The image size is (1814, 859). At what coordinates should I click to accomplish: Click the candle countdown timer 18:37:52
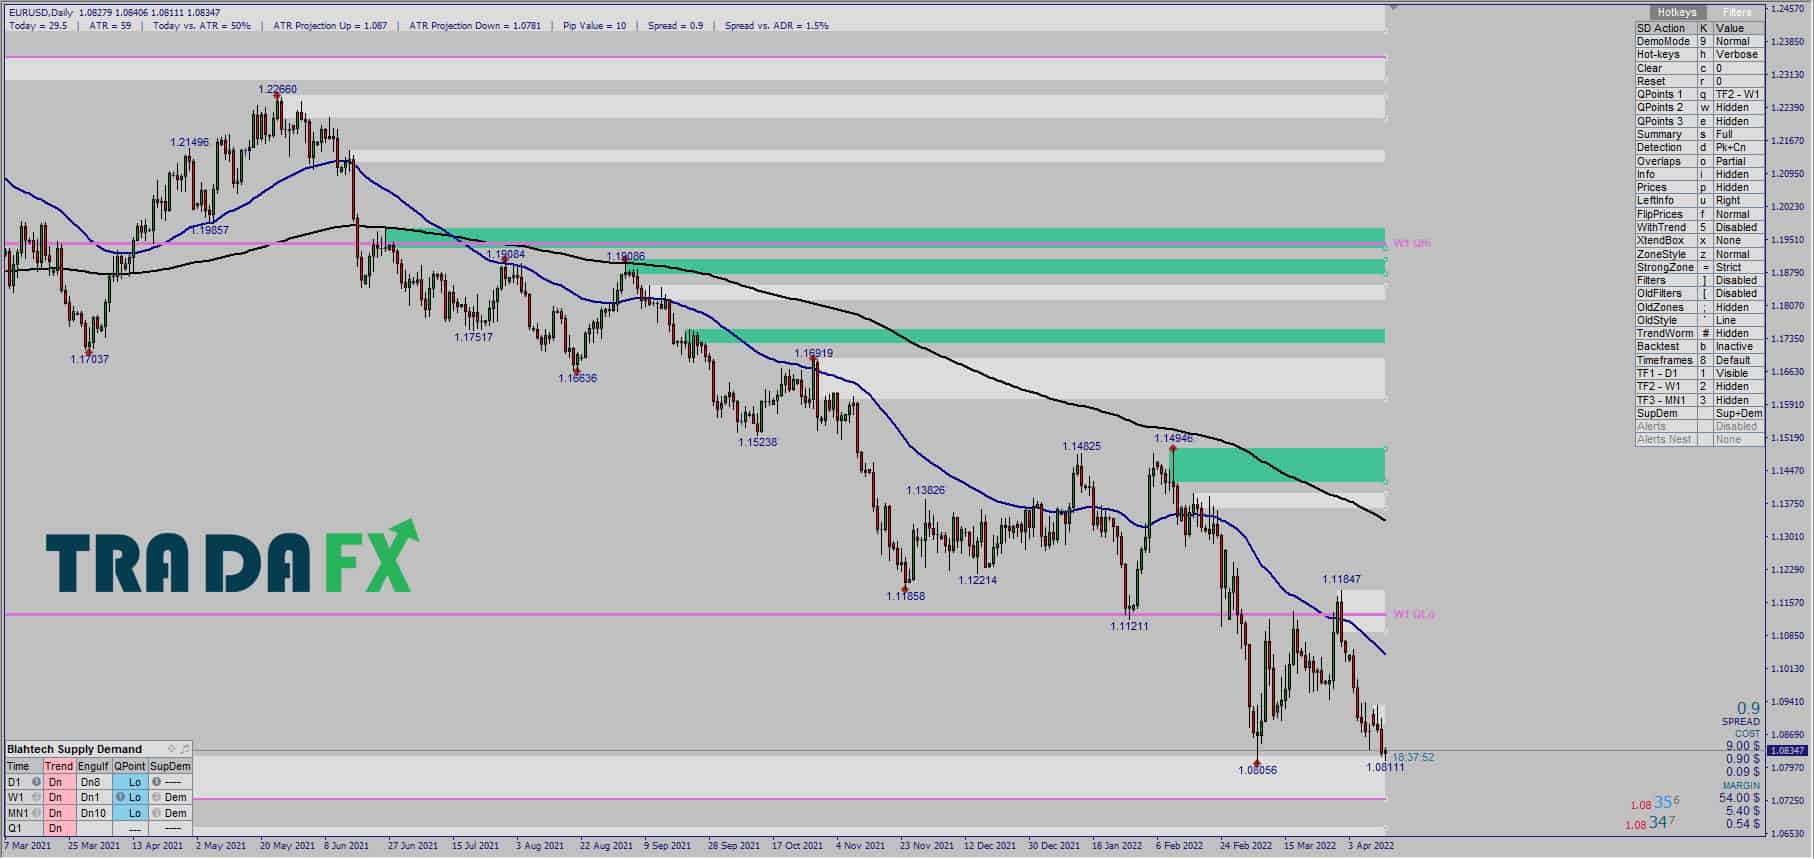[1413, 757]
